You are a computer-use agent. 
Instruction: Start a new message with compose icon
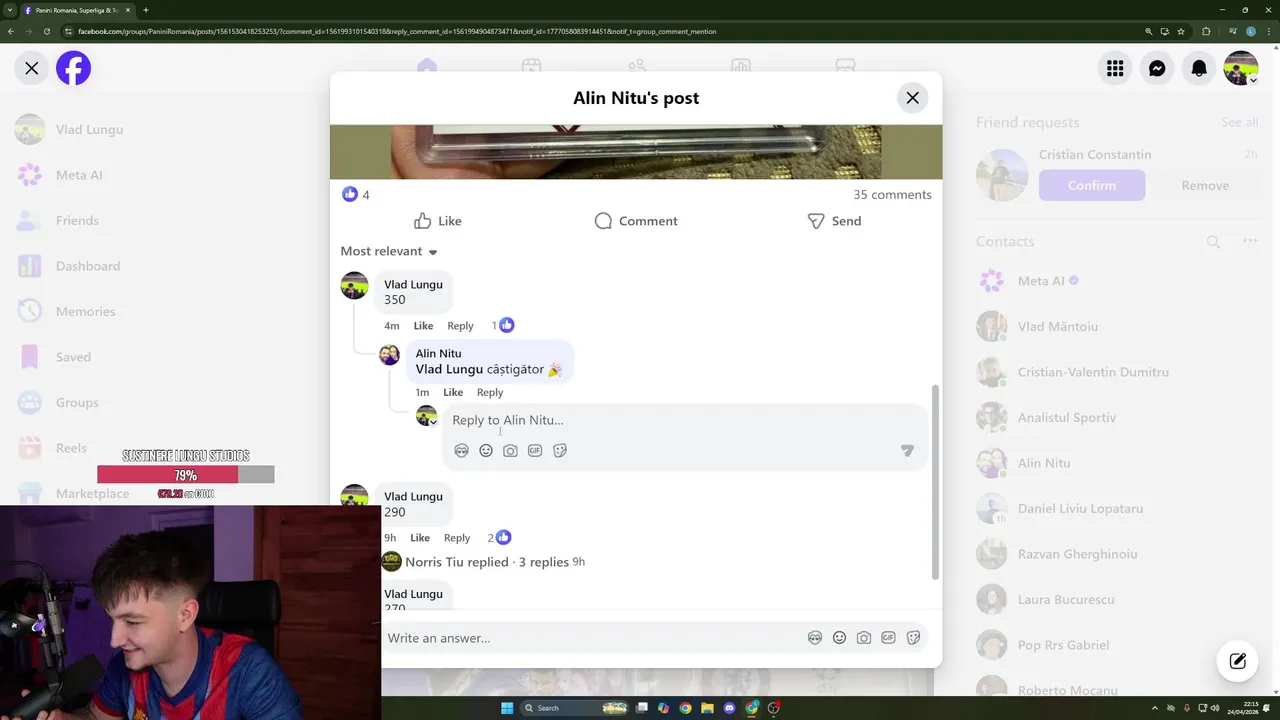coord(1237,660)
